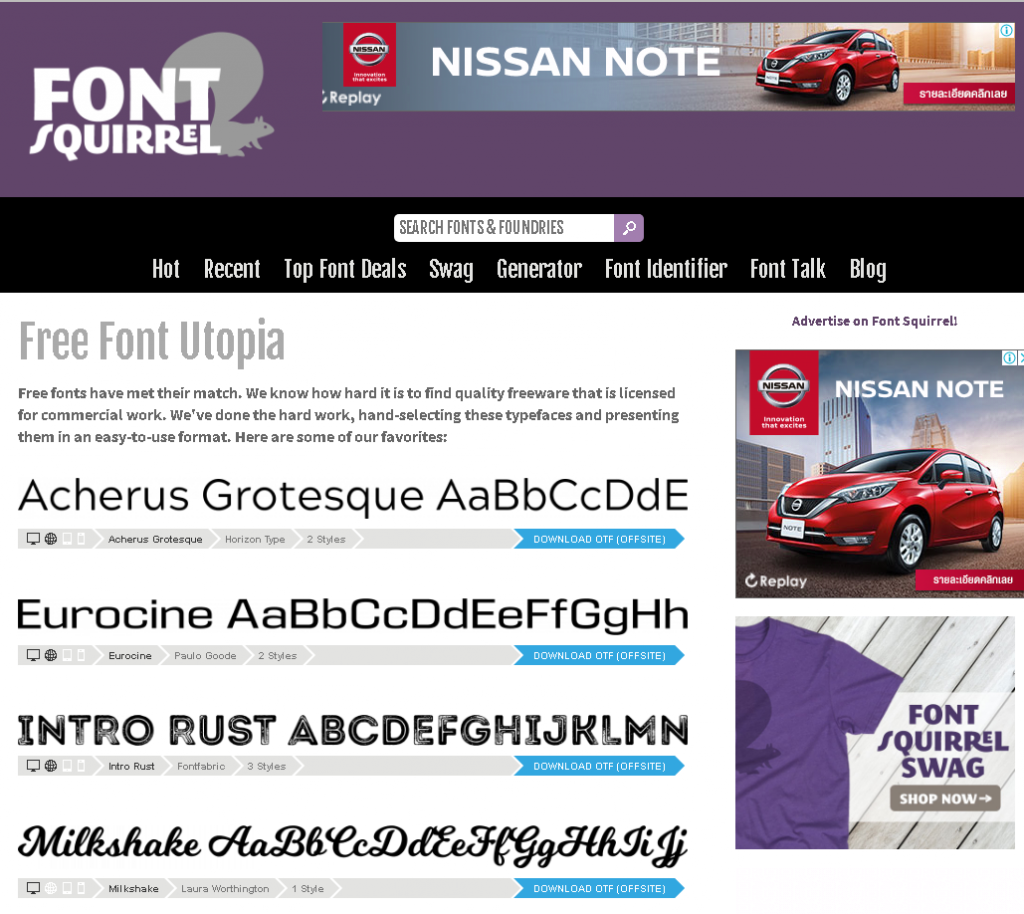
Task: Open the Hot fonts menu
Action: 166,269
